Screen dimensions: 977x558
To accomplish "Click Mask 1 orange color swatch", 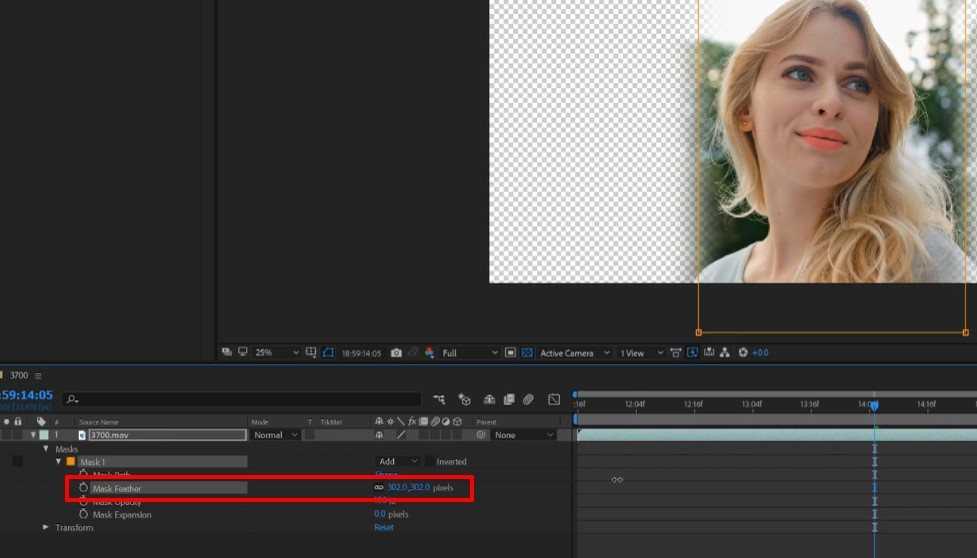I will tap(70, 462).
